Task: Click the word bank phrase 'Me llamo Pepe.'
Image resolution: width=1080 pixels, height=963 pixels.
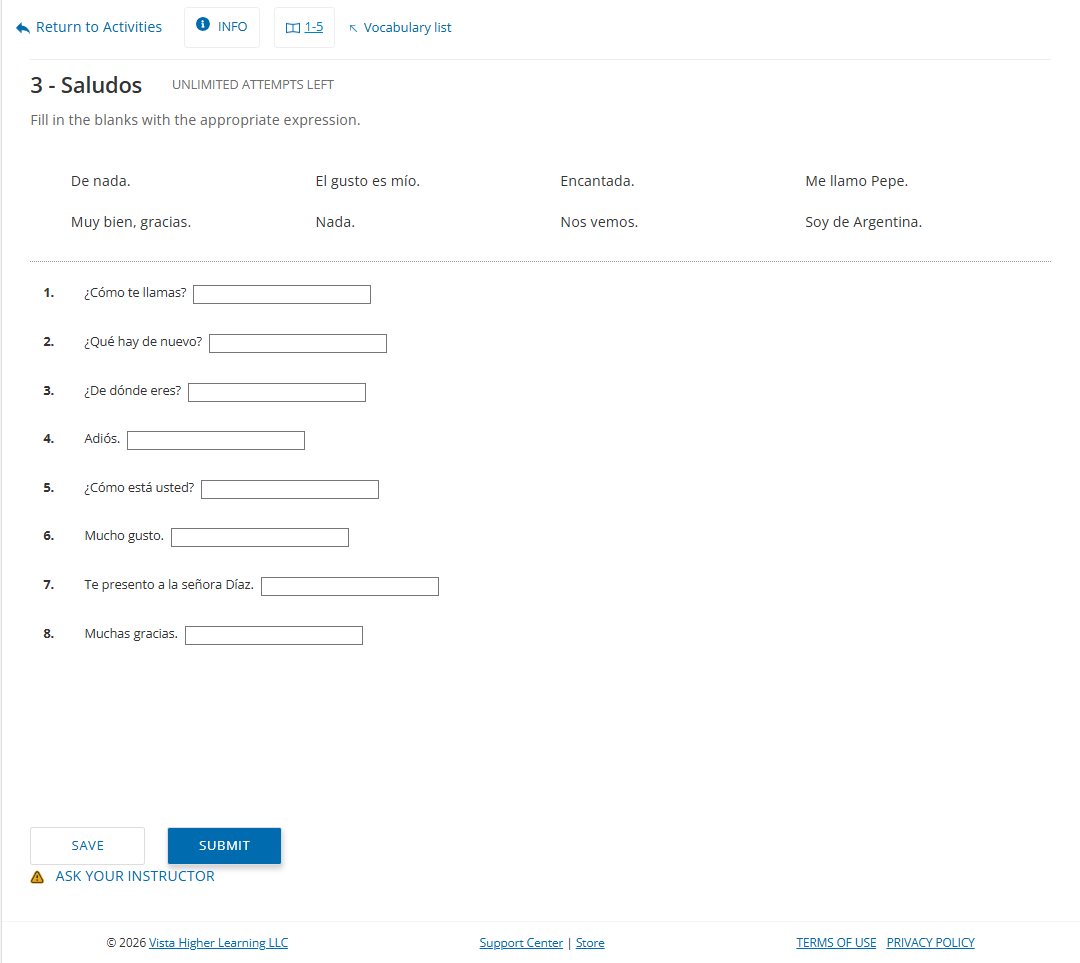Action: [x=857, y=181]
